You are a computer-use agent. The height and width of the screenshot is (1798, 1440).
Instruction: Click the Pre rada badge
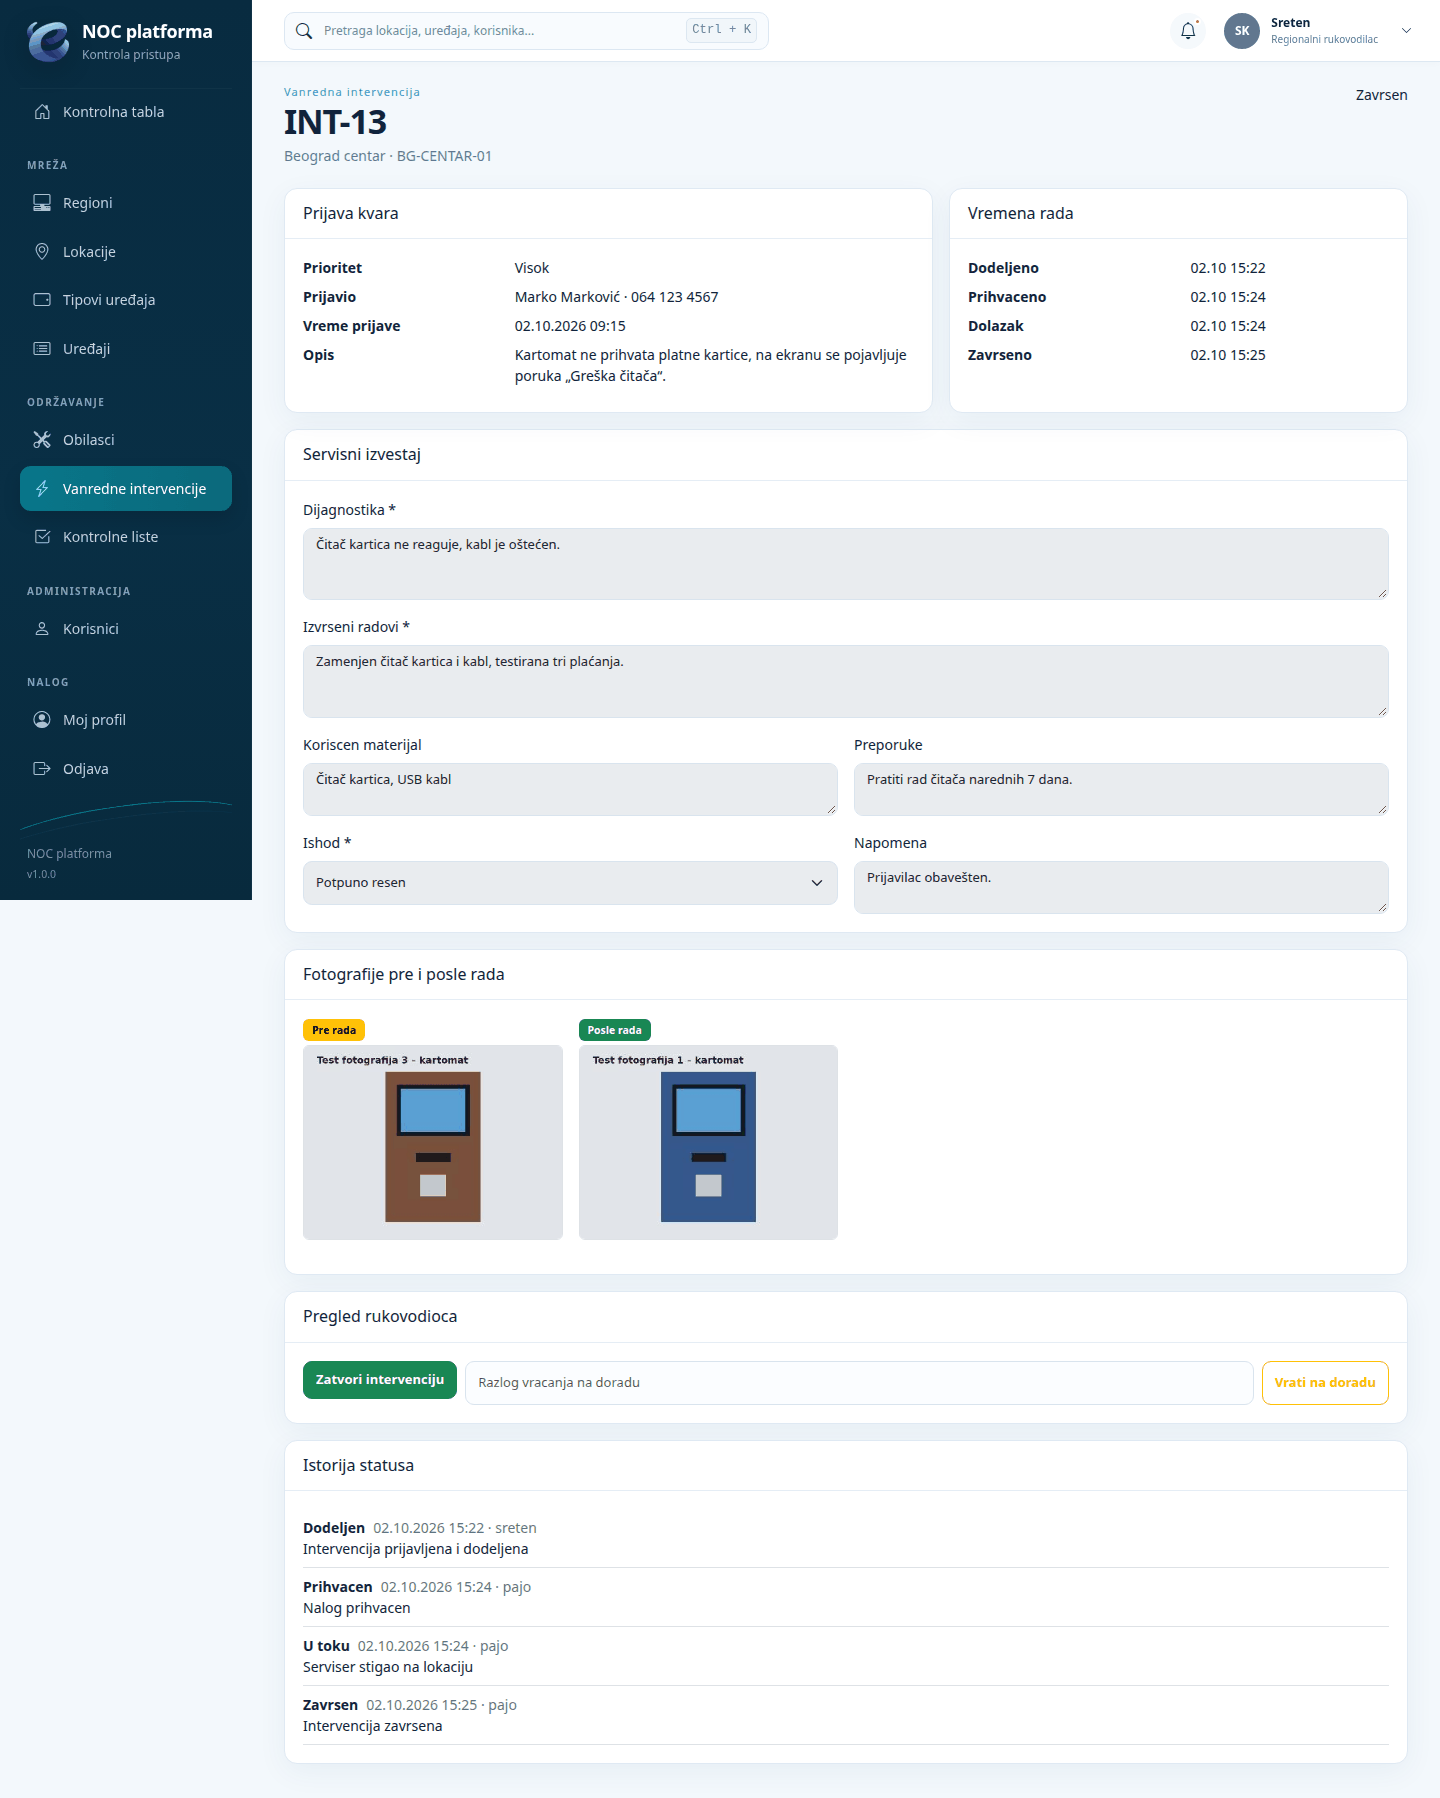coord(334,1030)
